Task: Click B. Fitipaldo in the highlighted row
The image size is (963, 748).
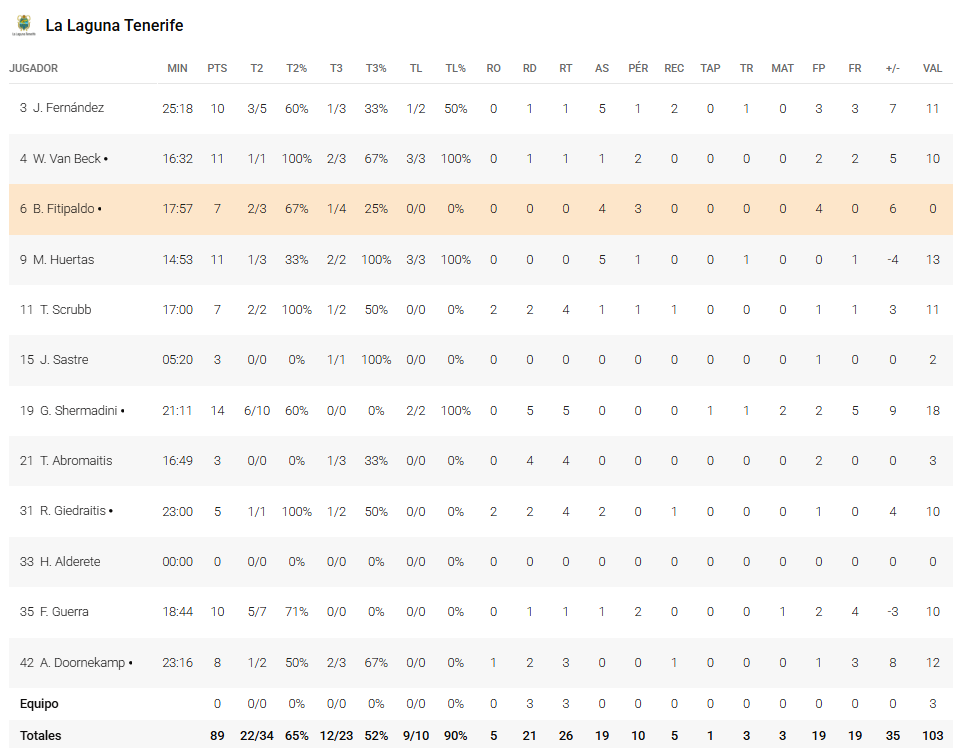Action: click(64, 209)
